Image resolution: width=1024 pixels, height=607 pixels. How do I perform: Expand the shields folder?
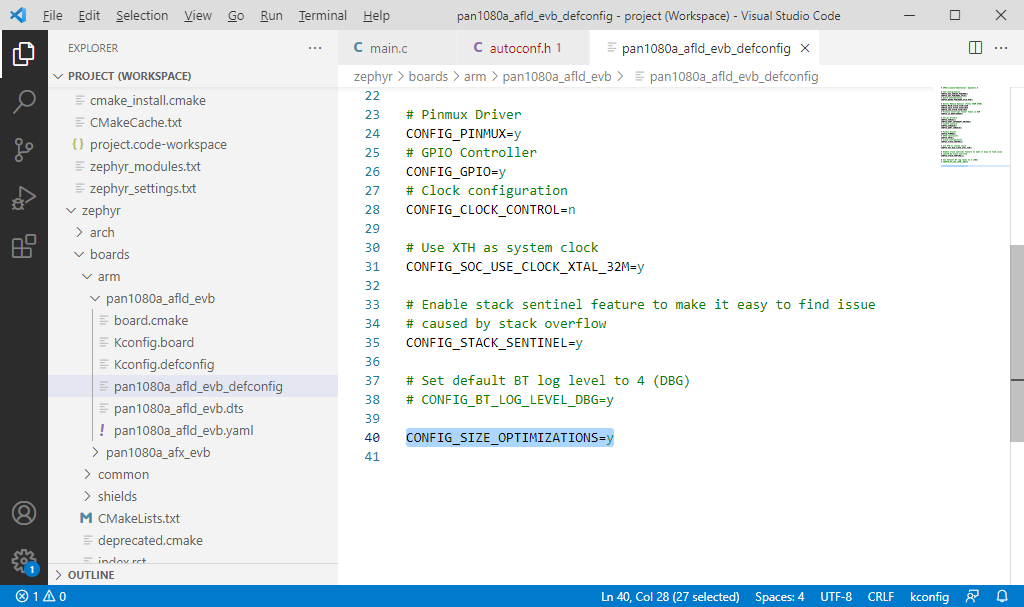pyautogui.click(x=193, y=497)
